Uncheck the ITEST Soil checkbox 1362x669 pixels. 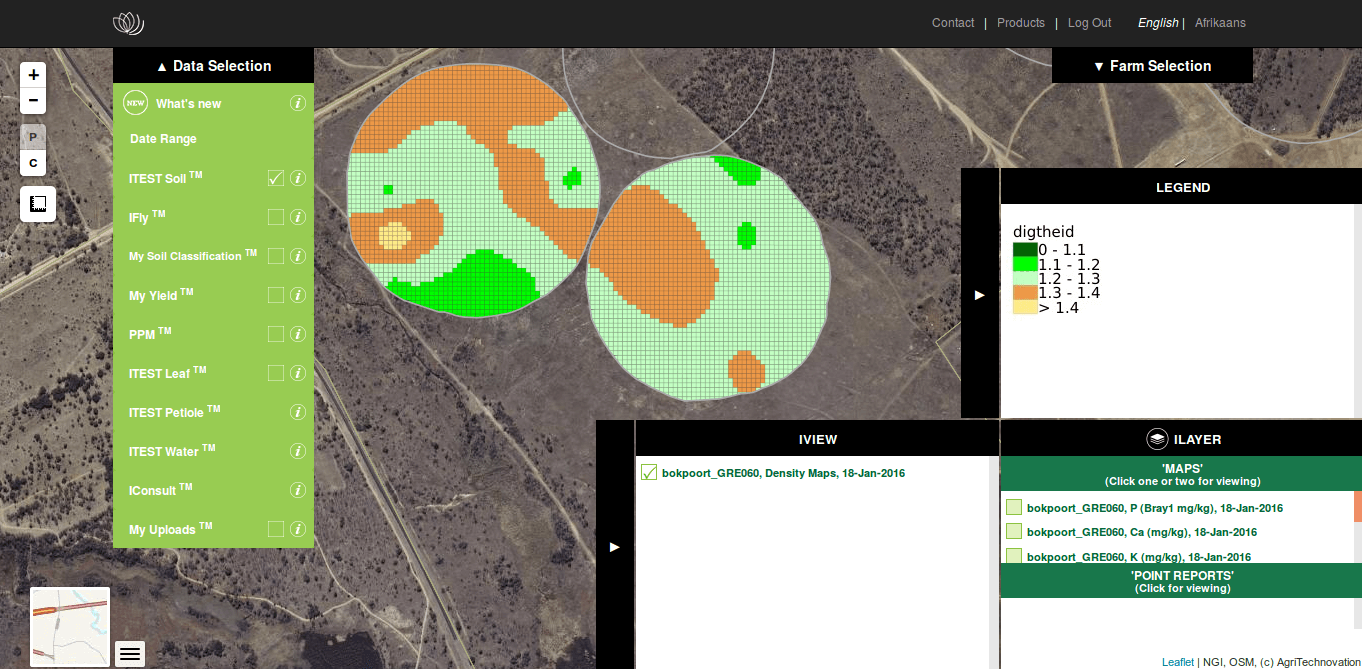[x=275, y=178]
